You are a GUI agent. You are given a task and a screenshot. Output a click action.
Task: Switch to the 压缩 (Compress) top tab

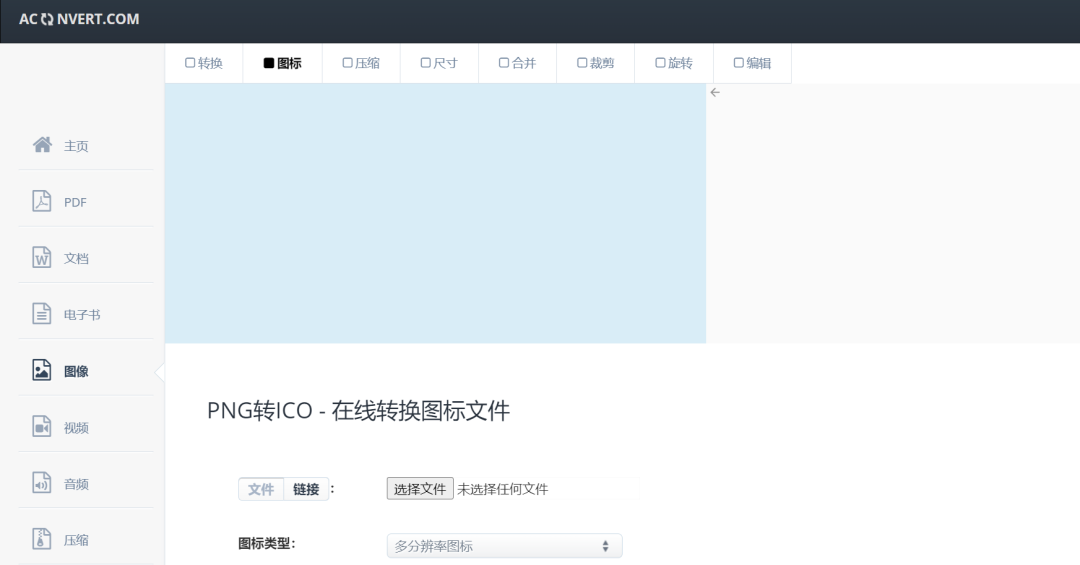[x=361, y=63]
